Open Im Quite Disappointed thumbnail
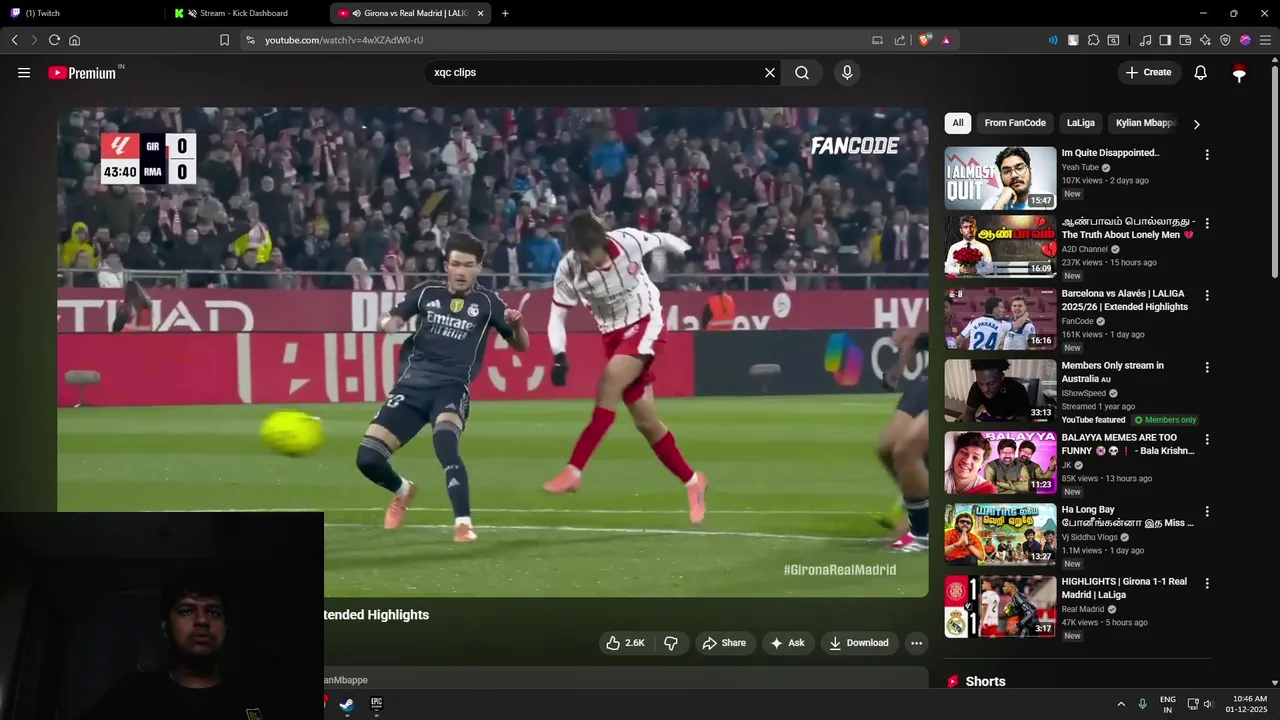Screen dimensions: 1280x720 tap(1000, 178)
